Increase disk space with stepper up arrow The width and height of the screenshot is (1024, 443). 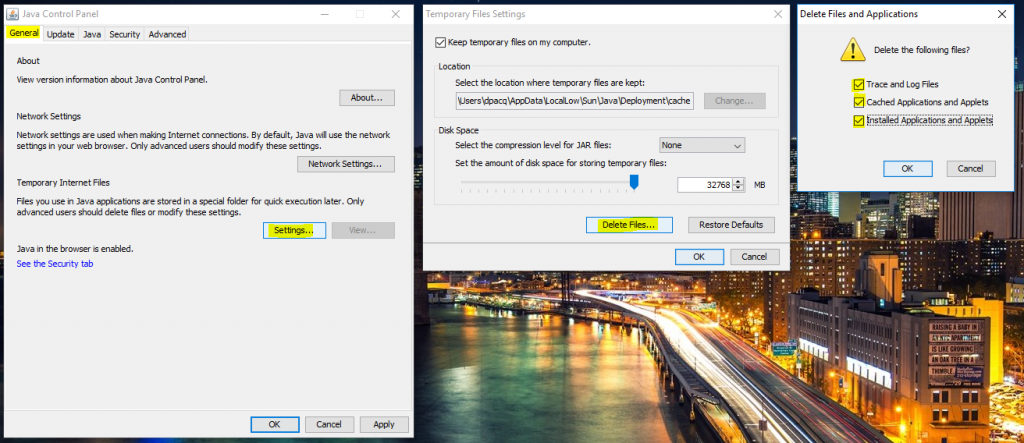pos(739,182)
